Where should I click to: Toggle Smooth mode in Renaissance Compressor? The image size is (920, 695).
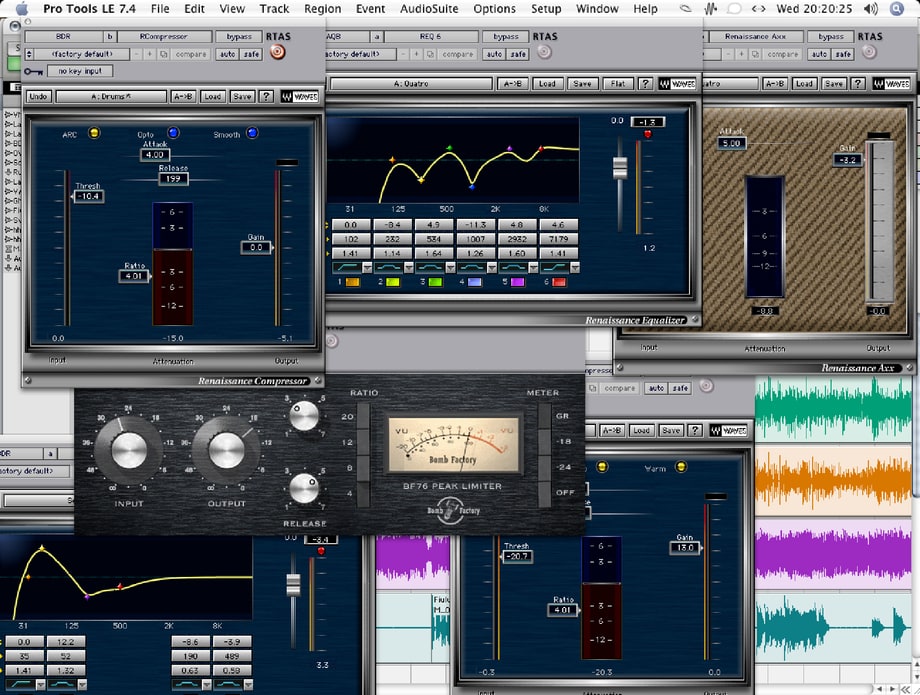click(x=252, y=133)
